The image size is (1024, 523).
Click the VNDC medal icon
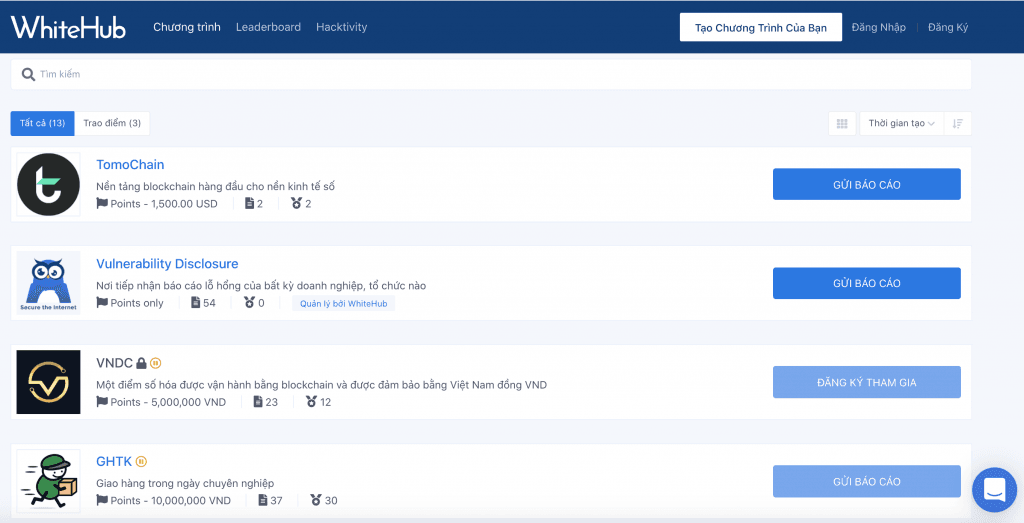click(311, 402)
